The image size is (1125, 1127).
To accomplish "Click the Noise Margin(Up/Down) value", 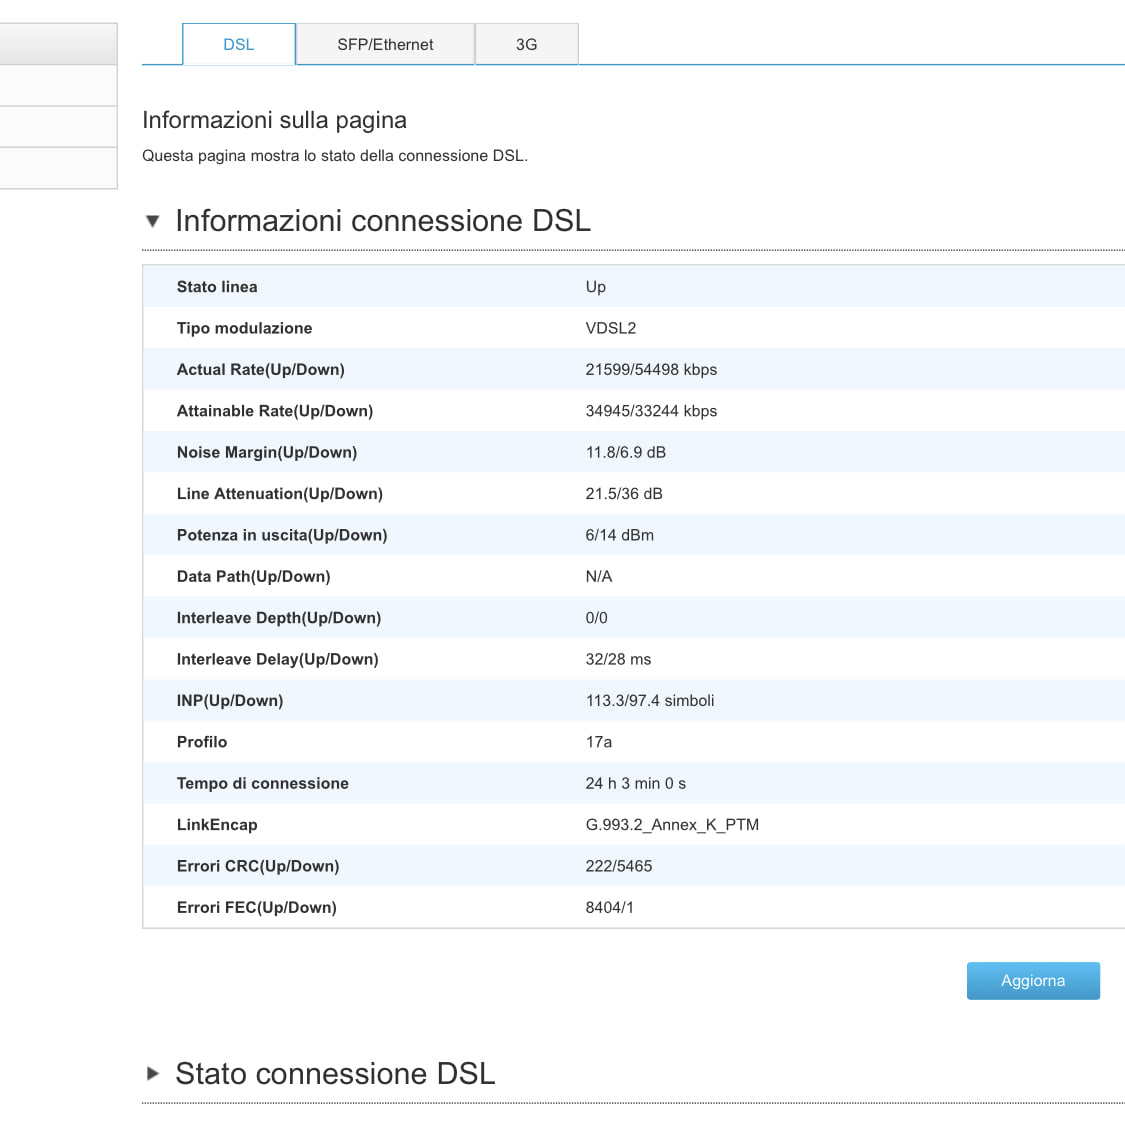I will click(625, 452).
